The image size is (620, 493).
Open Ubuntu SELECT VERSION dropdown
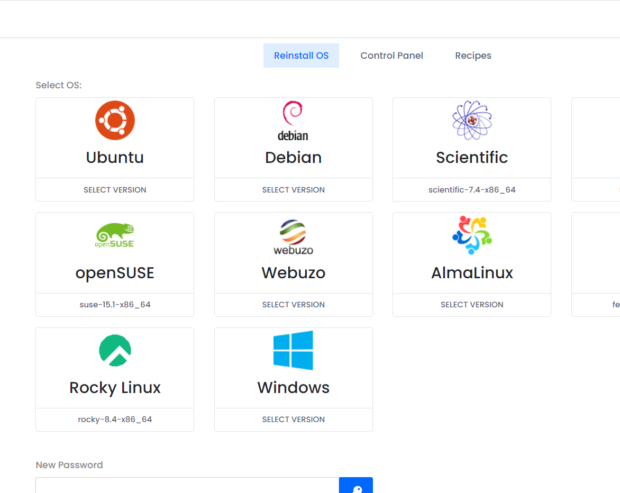(x=115, y=190)
